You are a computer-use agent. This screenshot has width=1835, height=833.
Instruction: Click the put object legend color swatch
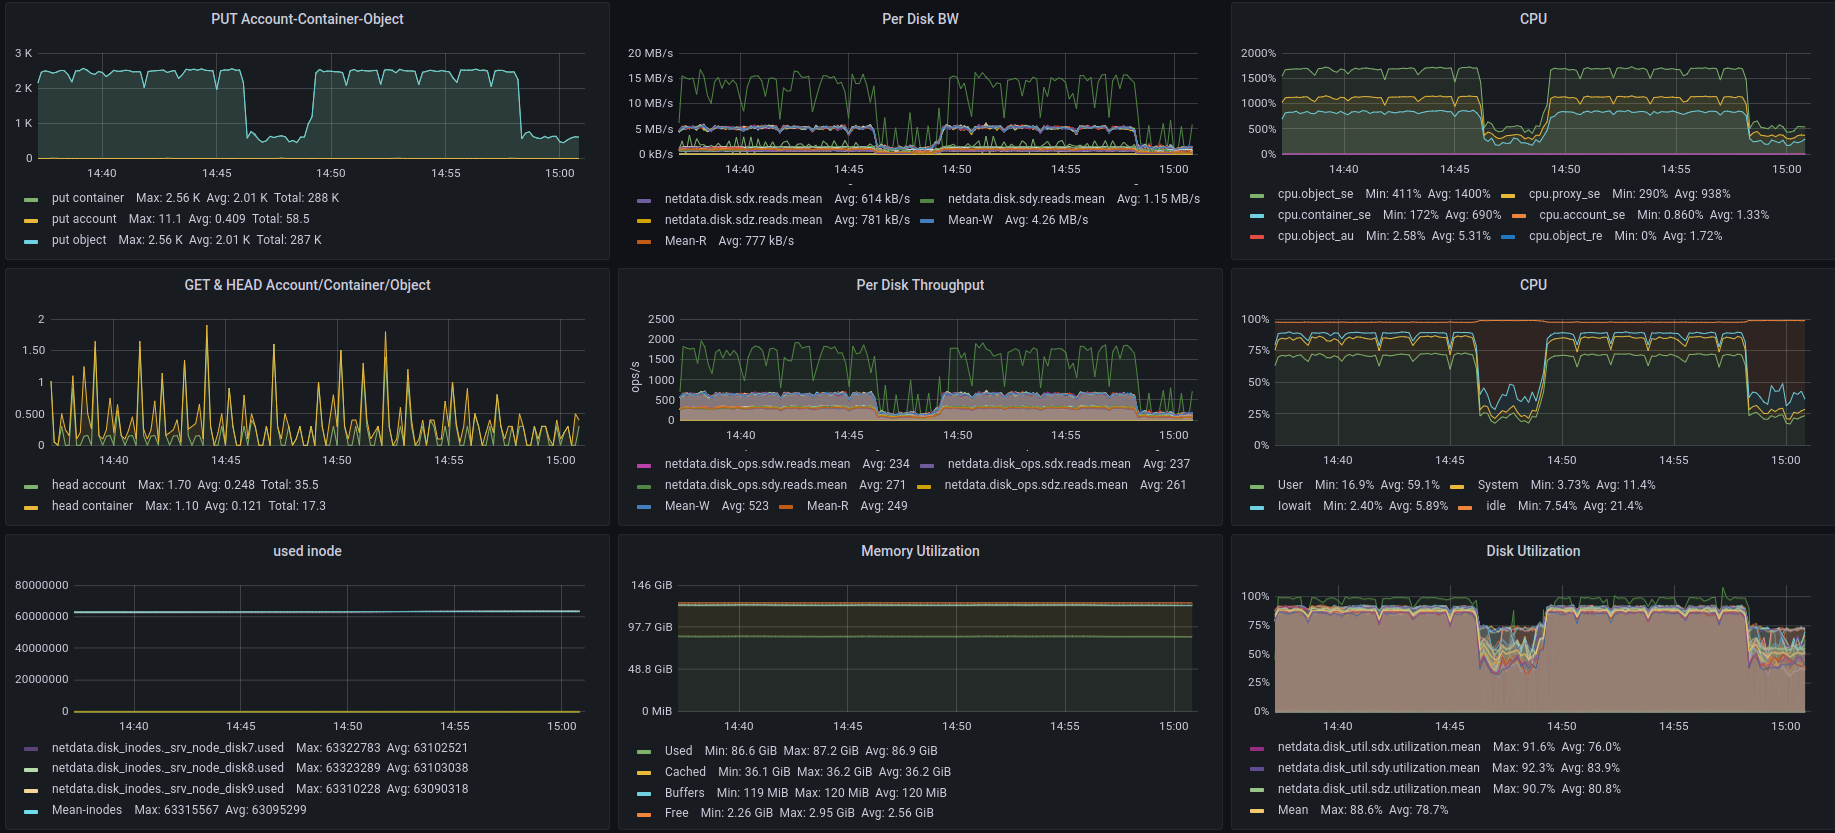point(31,241)
